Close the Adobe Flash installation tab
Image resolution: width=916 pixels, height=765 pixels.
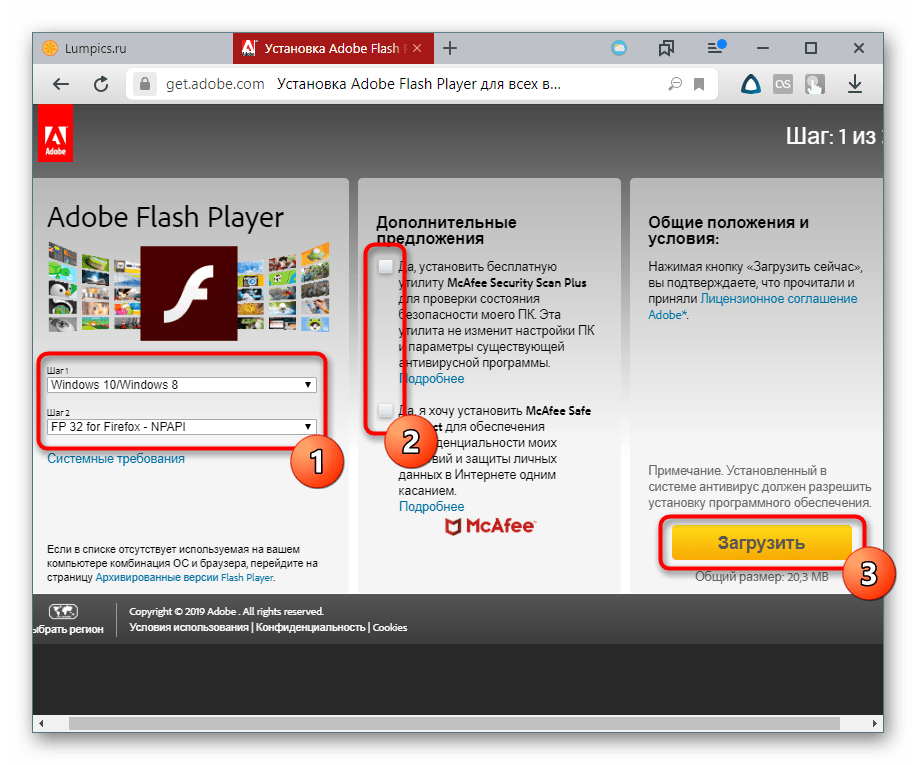coord(417,48)
